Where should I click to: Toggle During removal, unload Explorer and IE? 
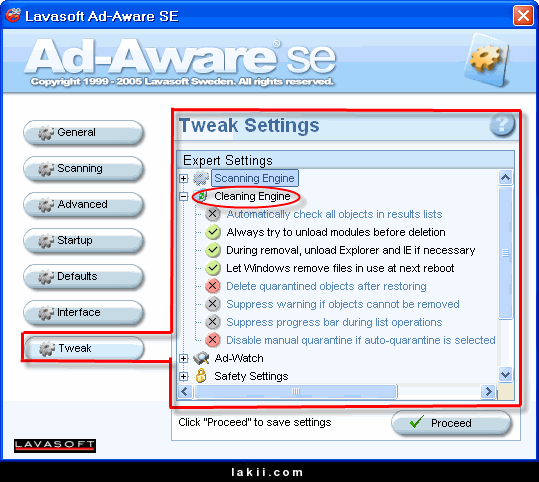pyautogui.click(x=213, y=250)
